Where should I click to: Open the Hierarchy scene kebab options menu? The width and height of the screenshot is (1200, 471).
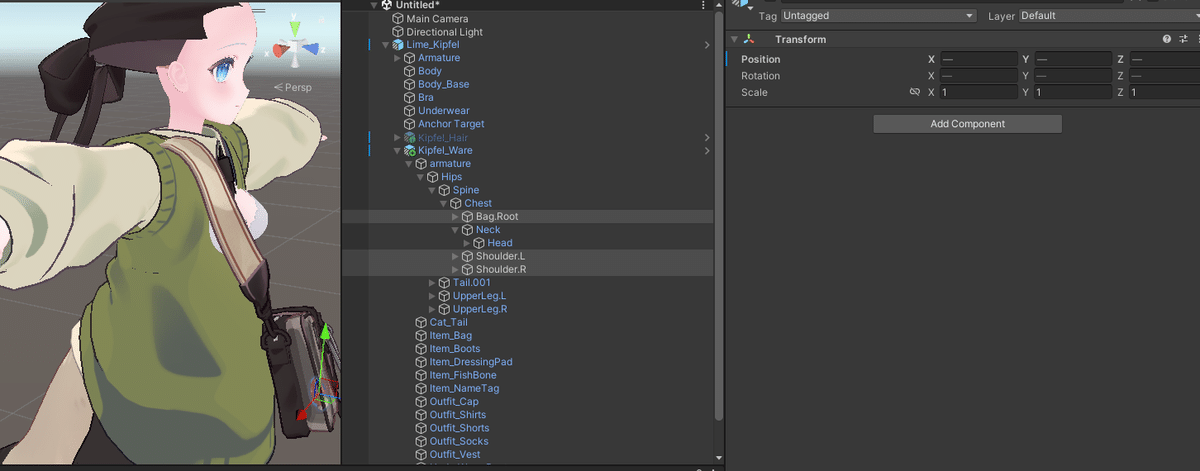coord(704,5)
